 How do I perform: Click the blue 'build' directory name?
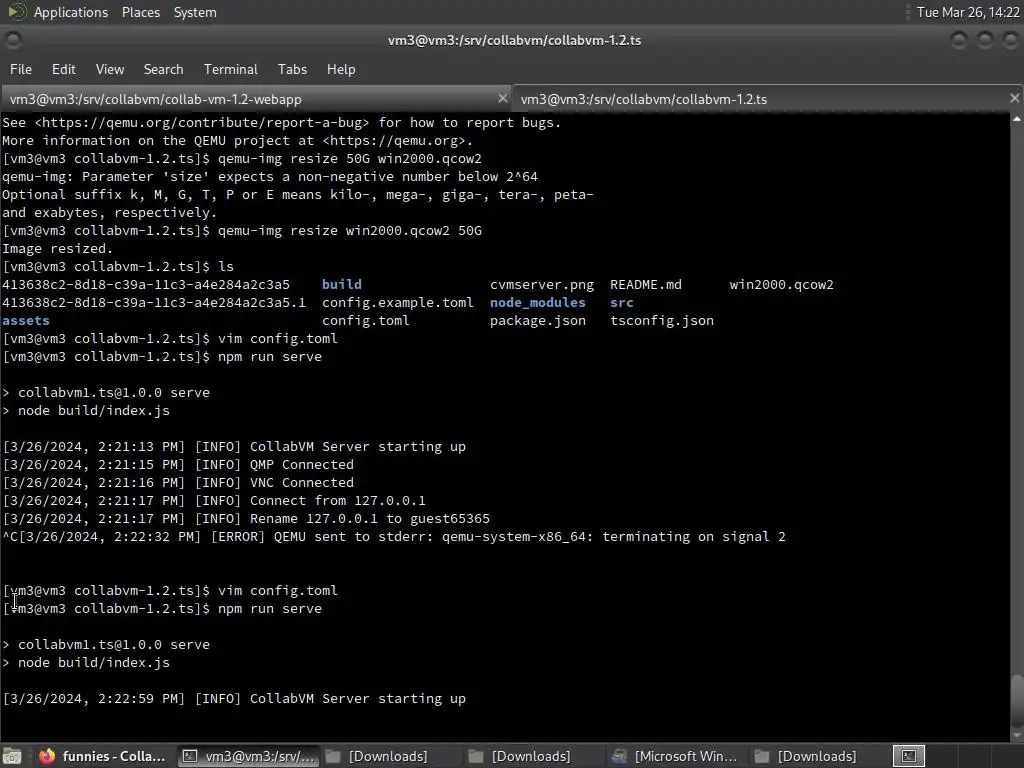point(342,285)
